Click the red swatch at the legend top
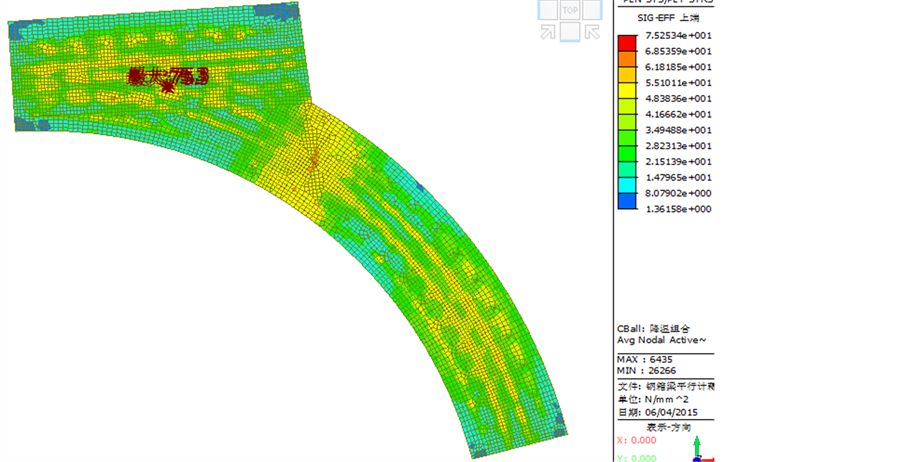 coord(627,43)
